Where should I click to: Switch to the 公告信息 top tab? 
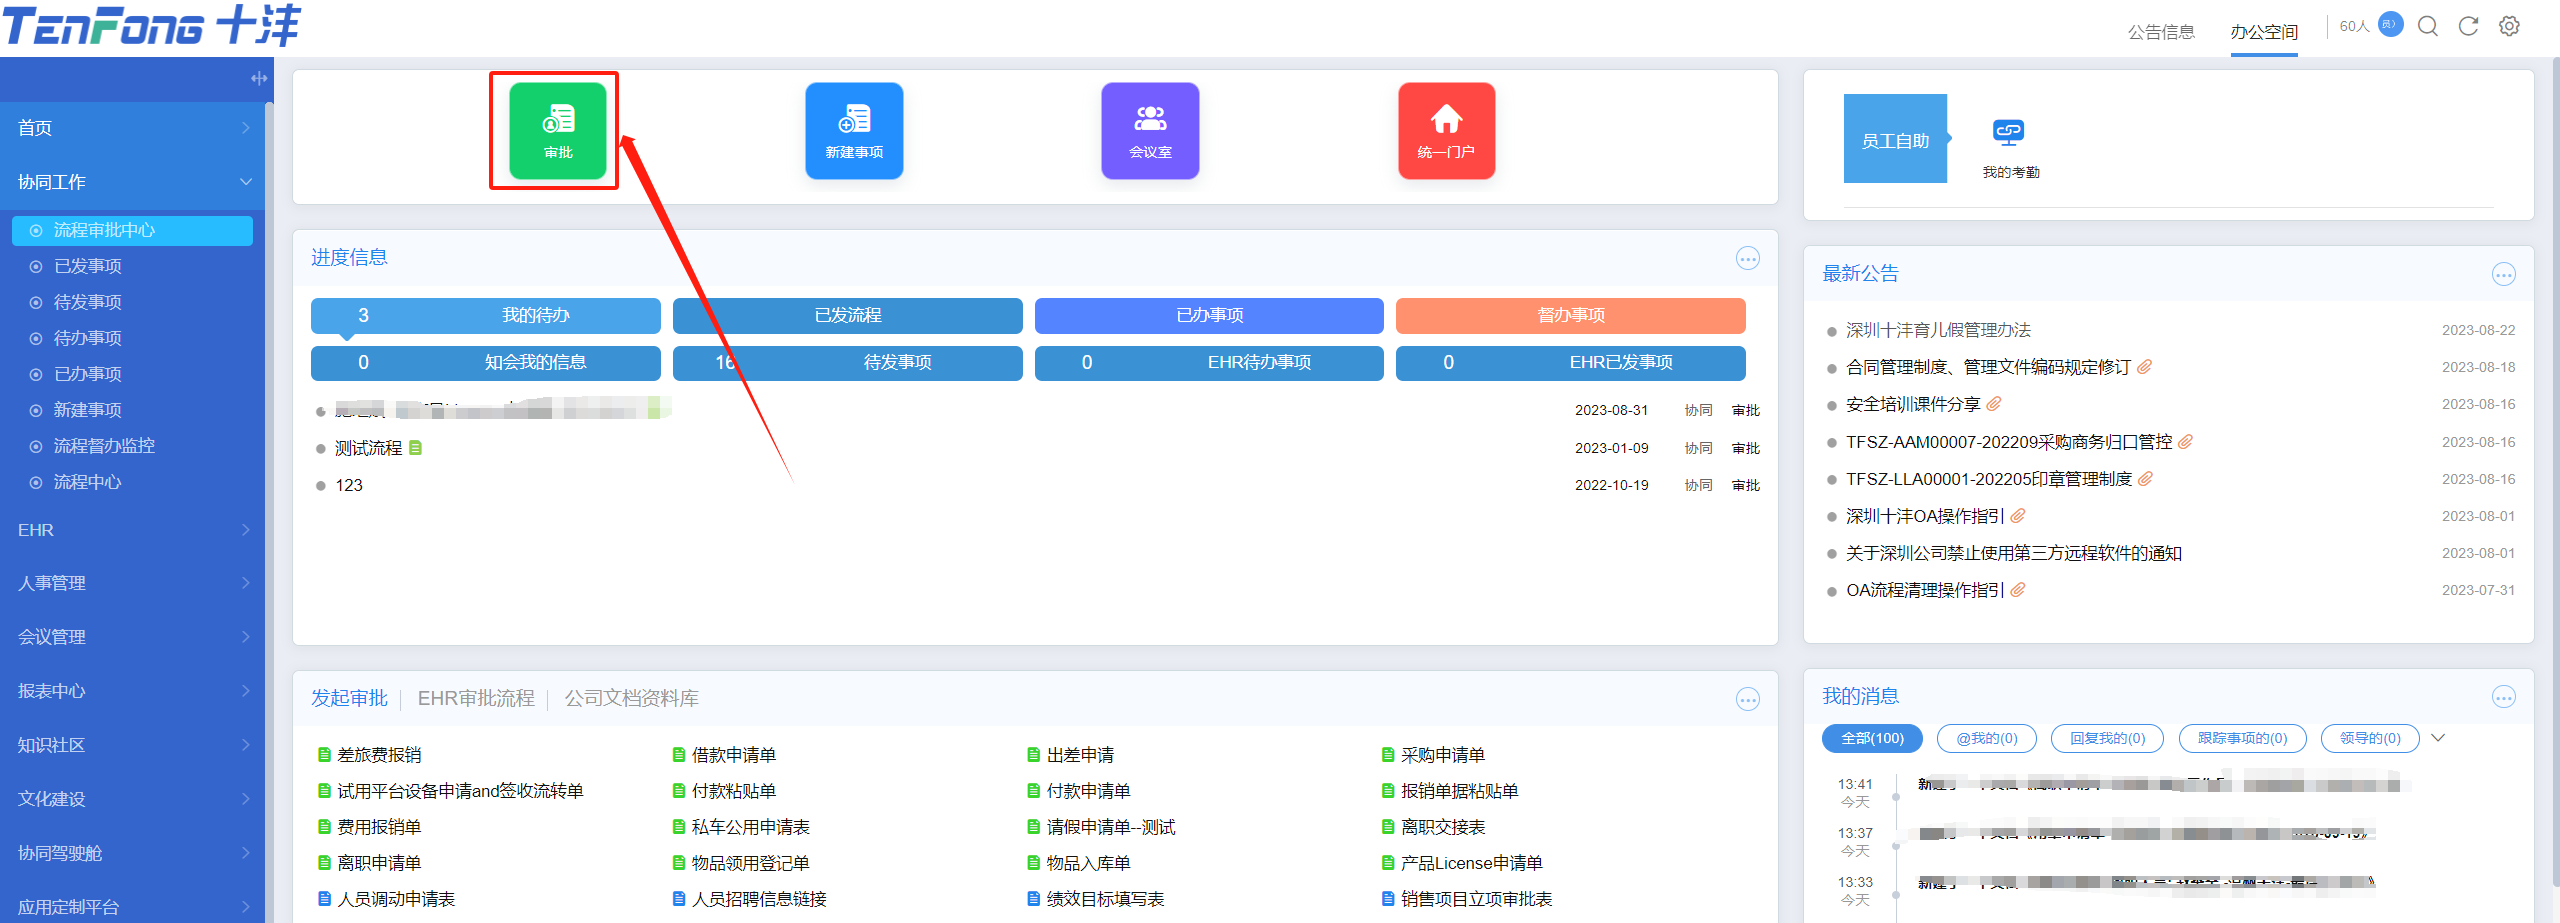[x=2161, y=32]
